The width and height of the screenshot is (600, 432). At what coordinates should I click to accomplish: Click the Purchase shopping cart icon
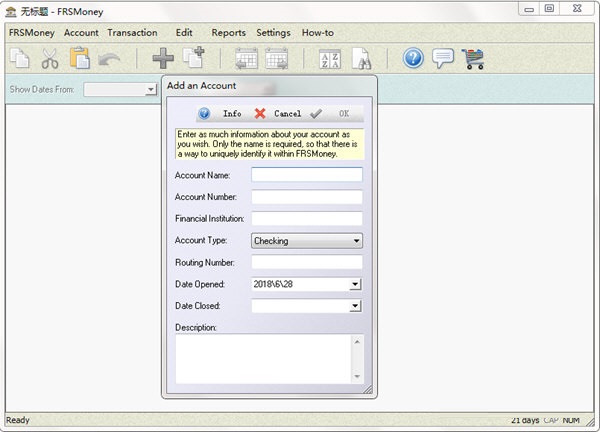(473, 59)
